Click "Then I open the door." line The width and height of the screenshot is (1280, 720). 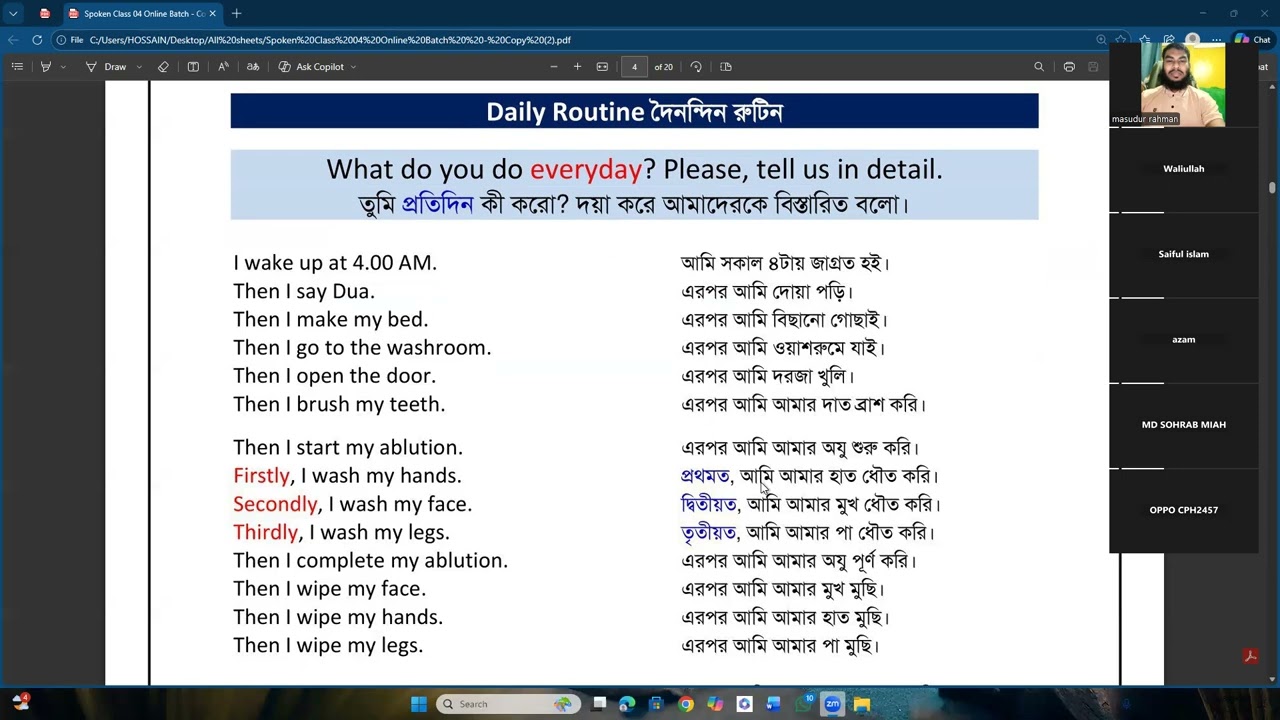334,376
